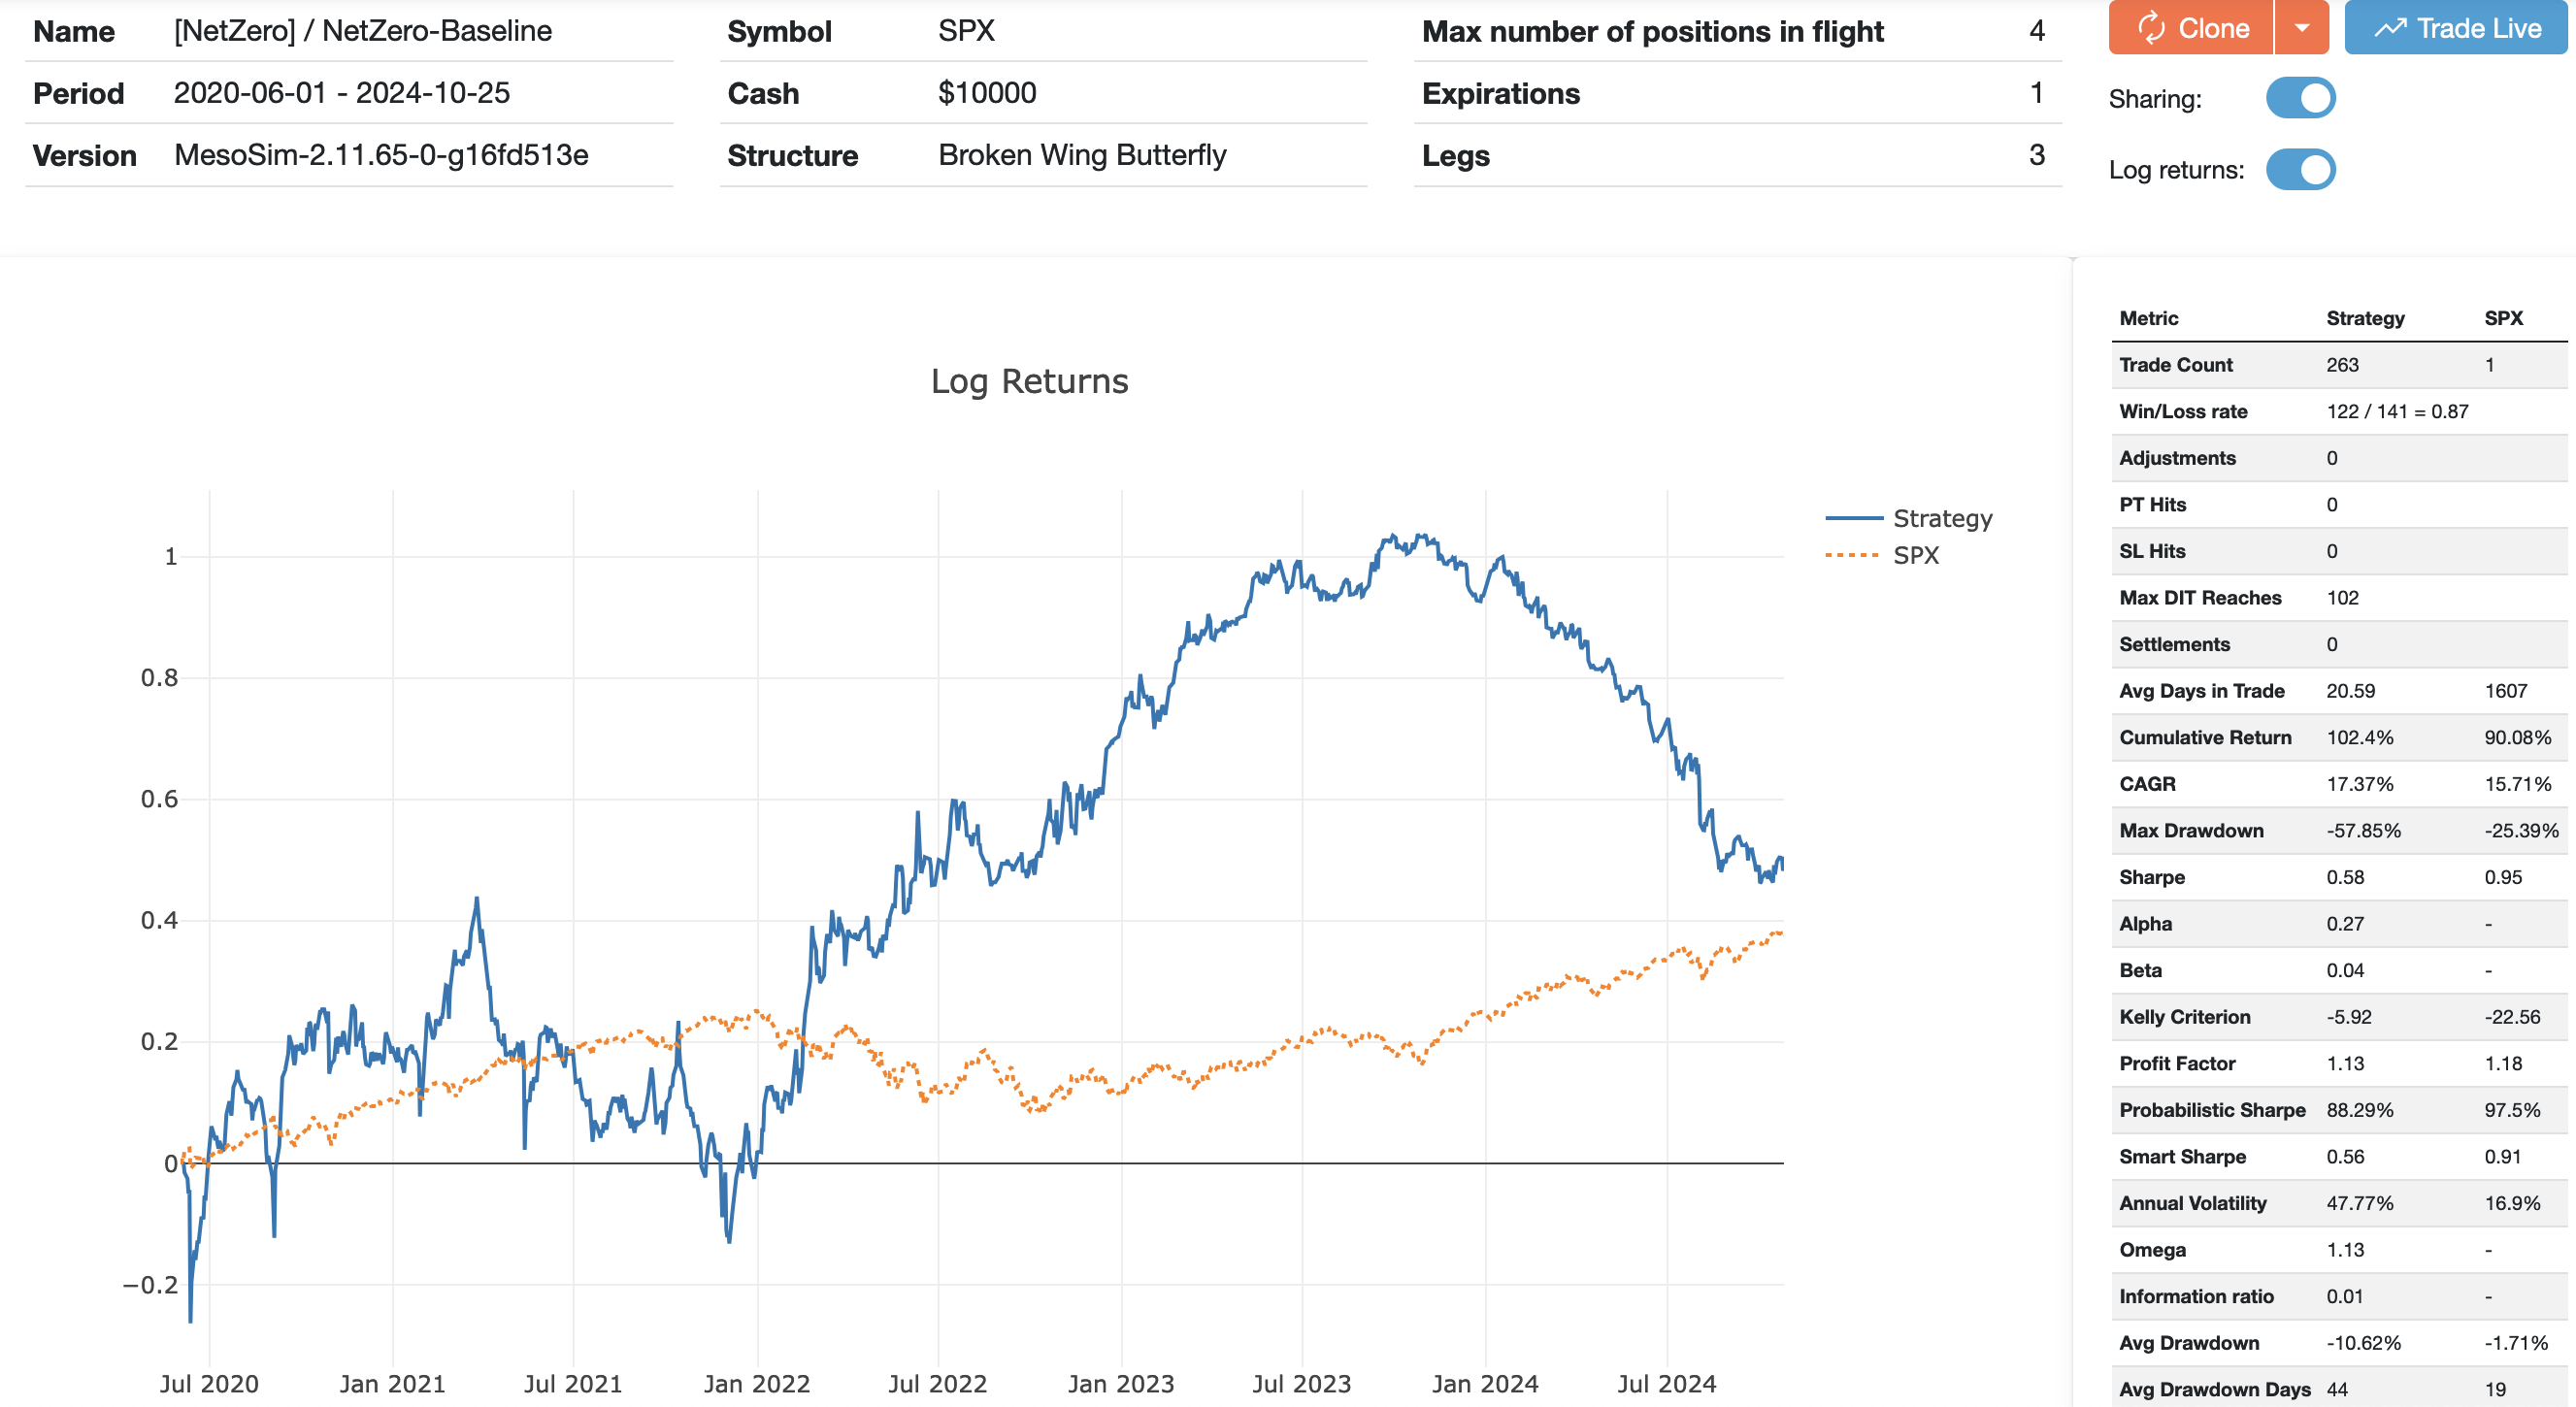Click the SPX column header in metrics table
This screenshot has width=2576, height=1407.
point(2503,318)
